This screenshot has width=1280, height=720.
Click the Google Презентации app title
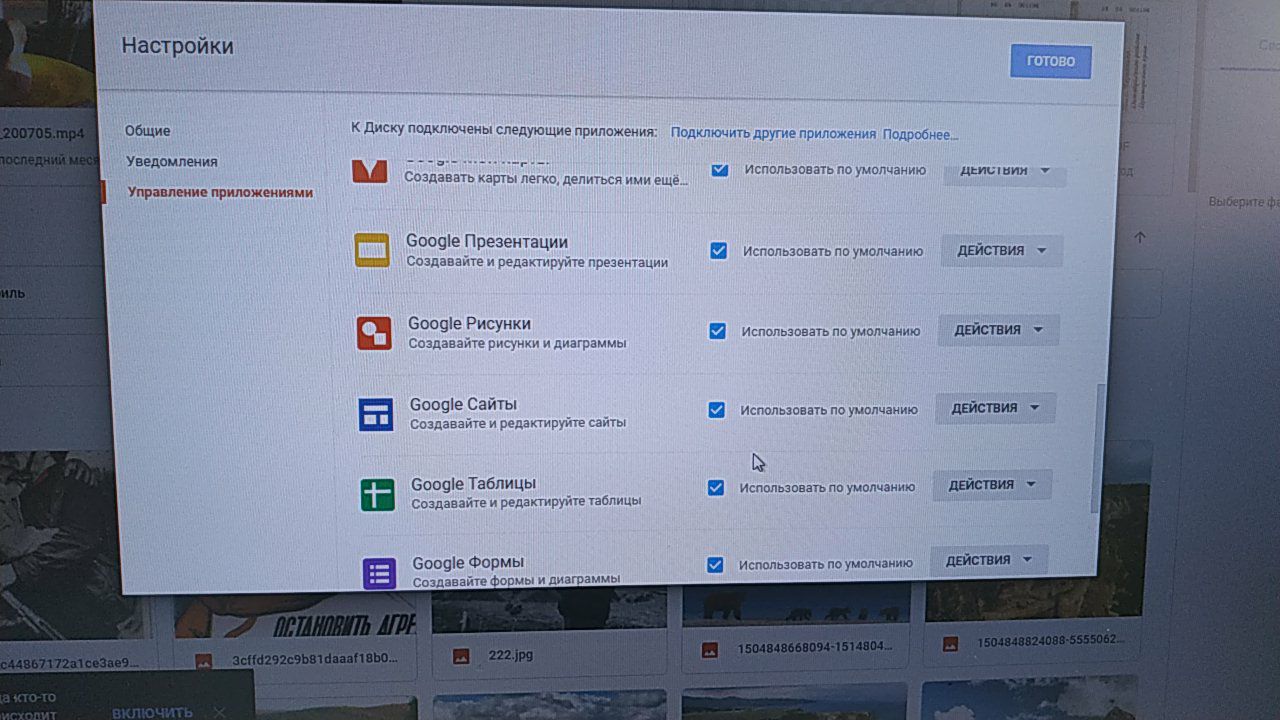click(487, 242)
